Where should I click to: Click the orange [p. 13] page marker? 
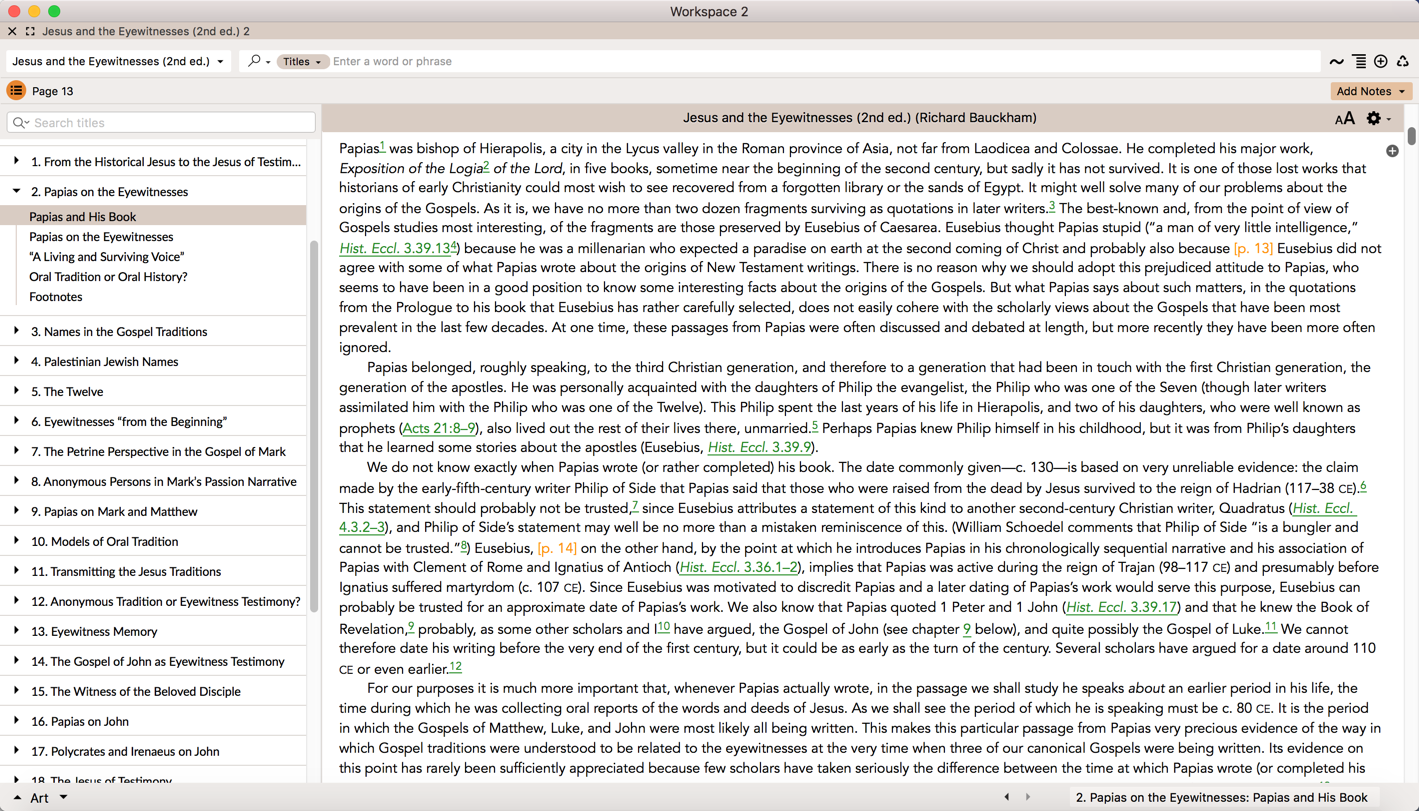pyautogui.click(x=1253, y=248)
